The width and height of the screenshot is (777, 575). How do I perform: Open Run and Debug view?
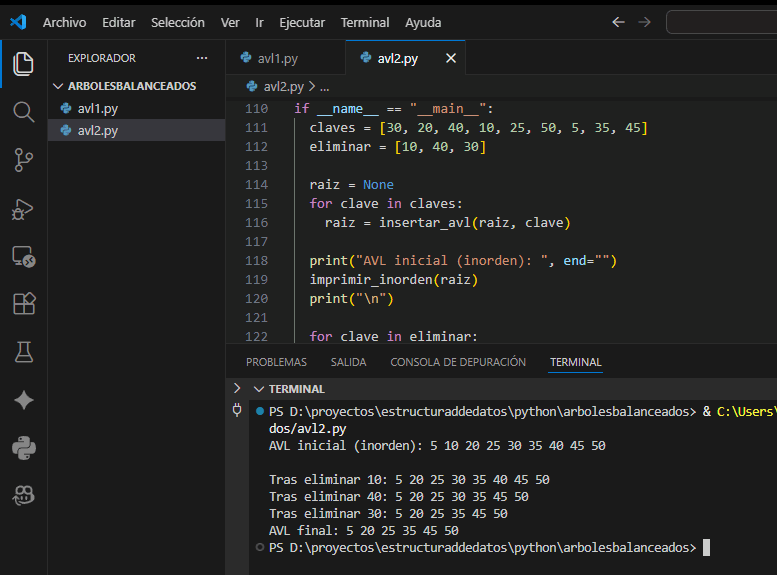coord(23,208)
